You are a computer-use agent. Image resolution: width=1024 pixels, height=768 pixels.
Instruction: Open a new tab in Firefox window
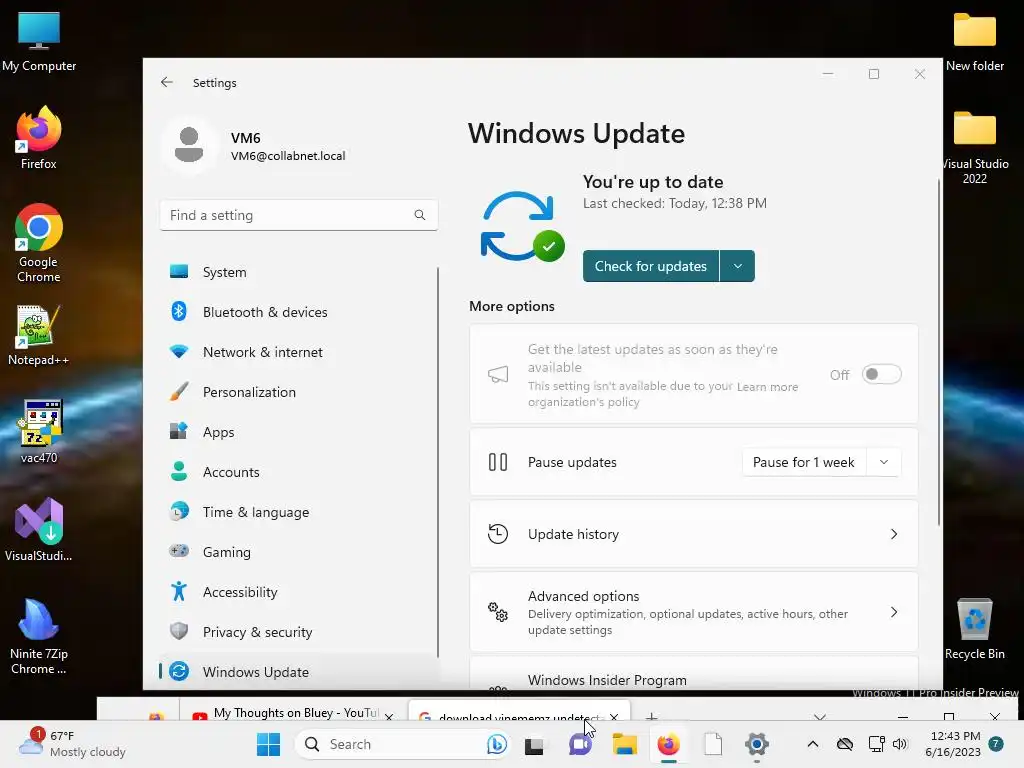651,716
